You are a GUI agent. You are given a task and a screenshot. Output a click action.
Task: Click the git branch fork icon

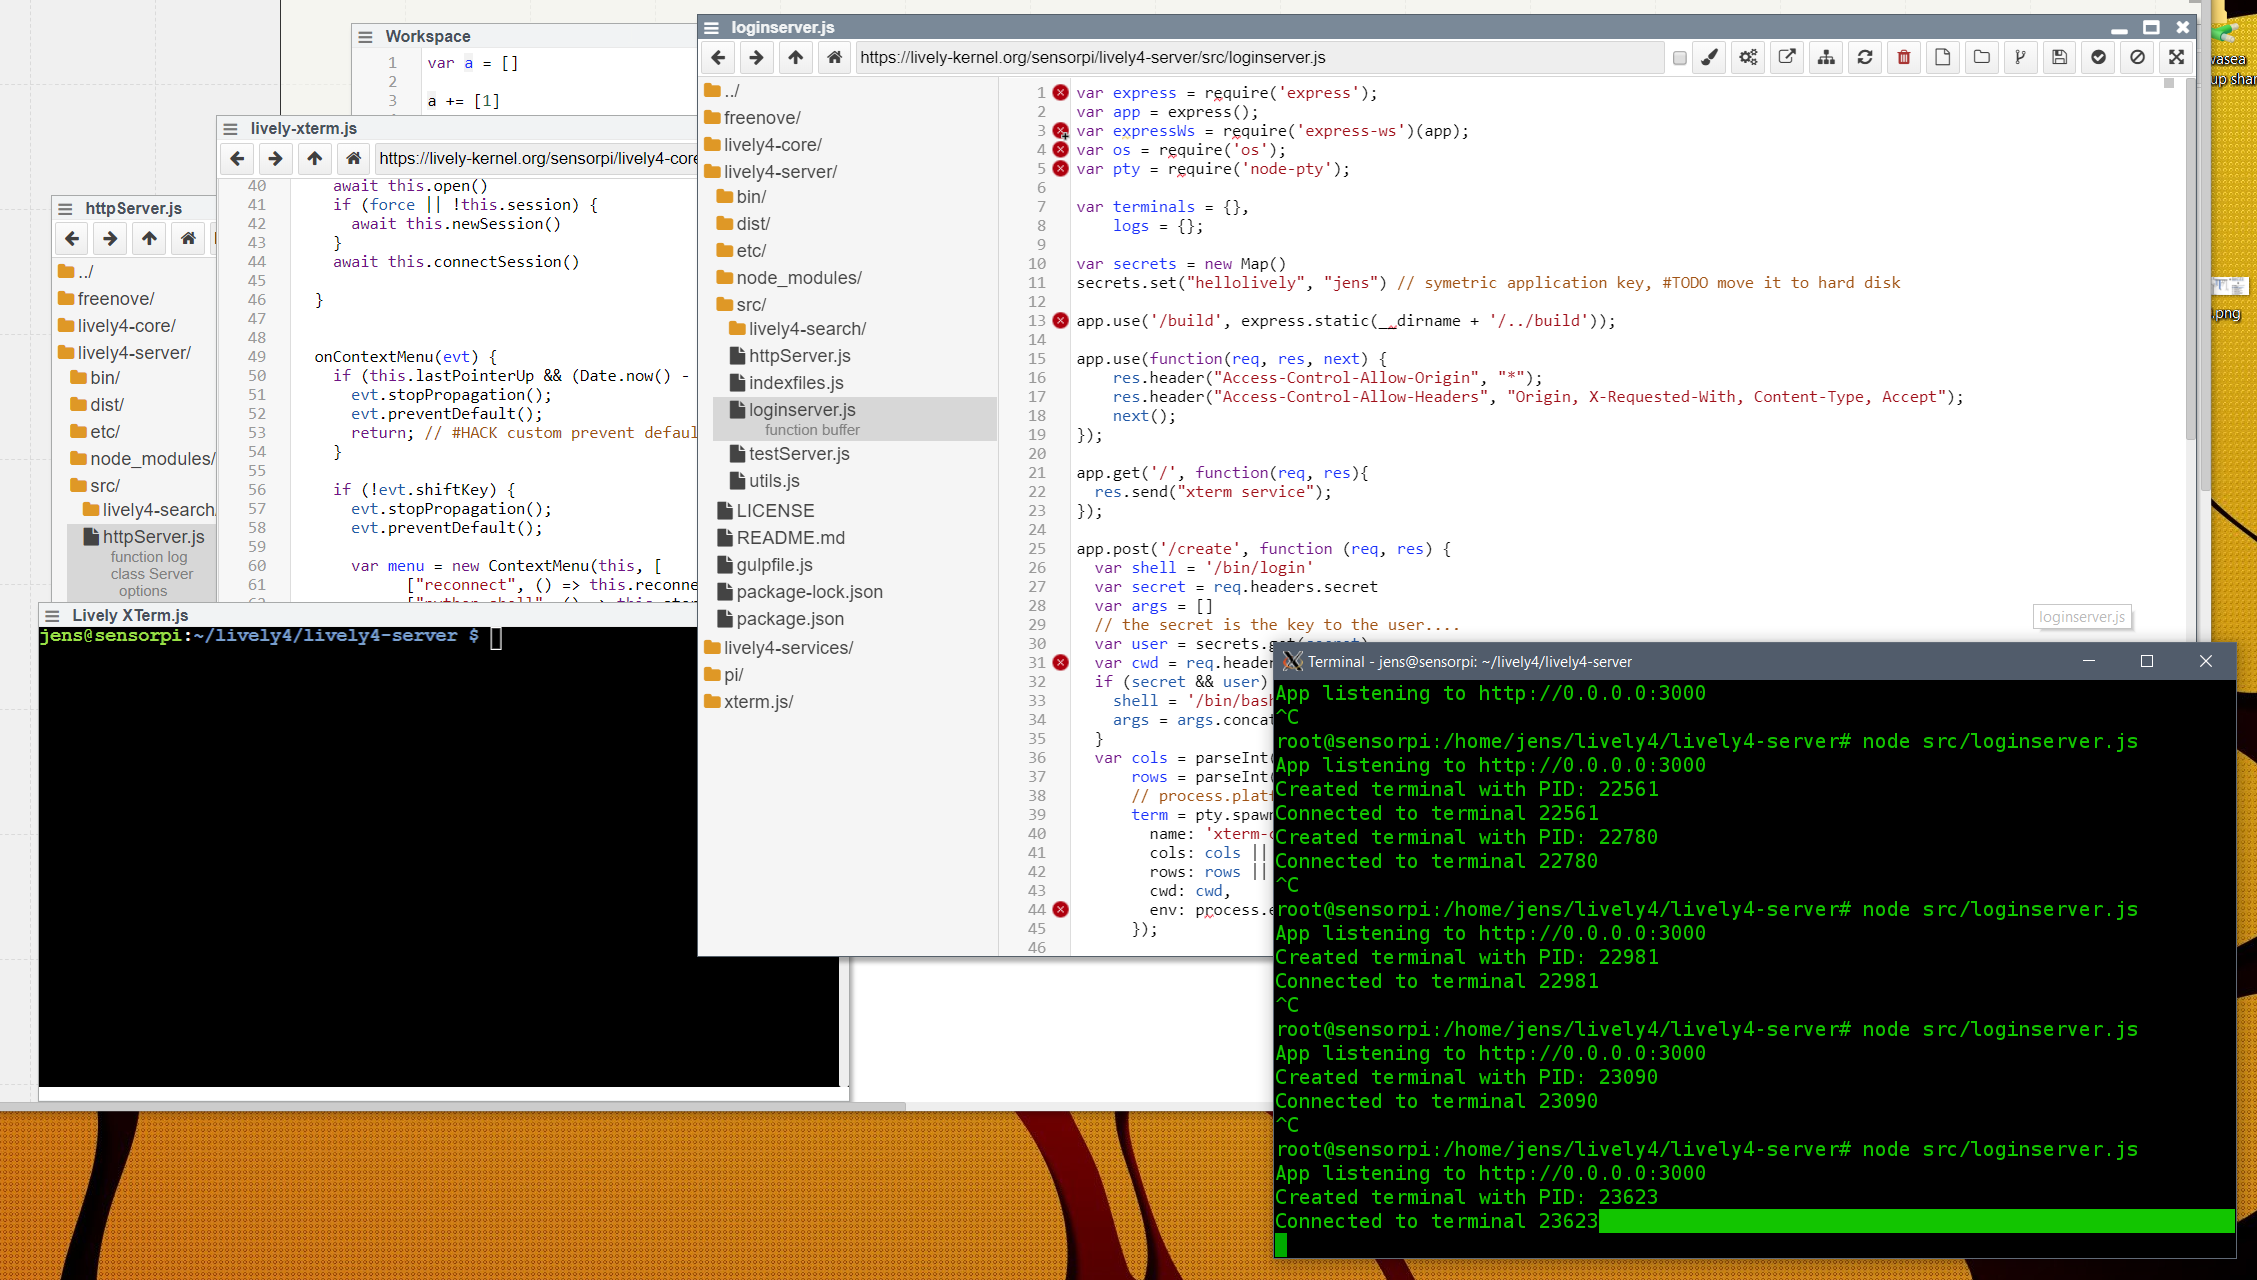(x=2020, y=58)
